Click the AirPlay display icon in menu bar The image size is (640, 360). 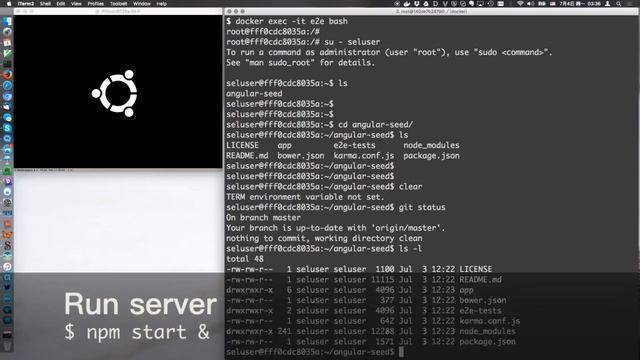[x=480, y=4]
